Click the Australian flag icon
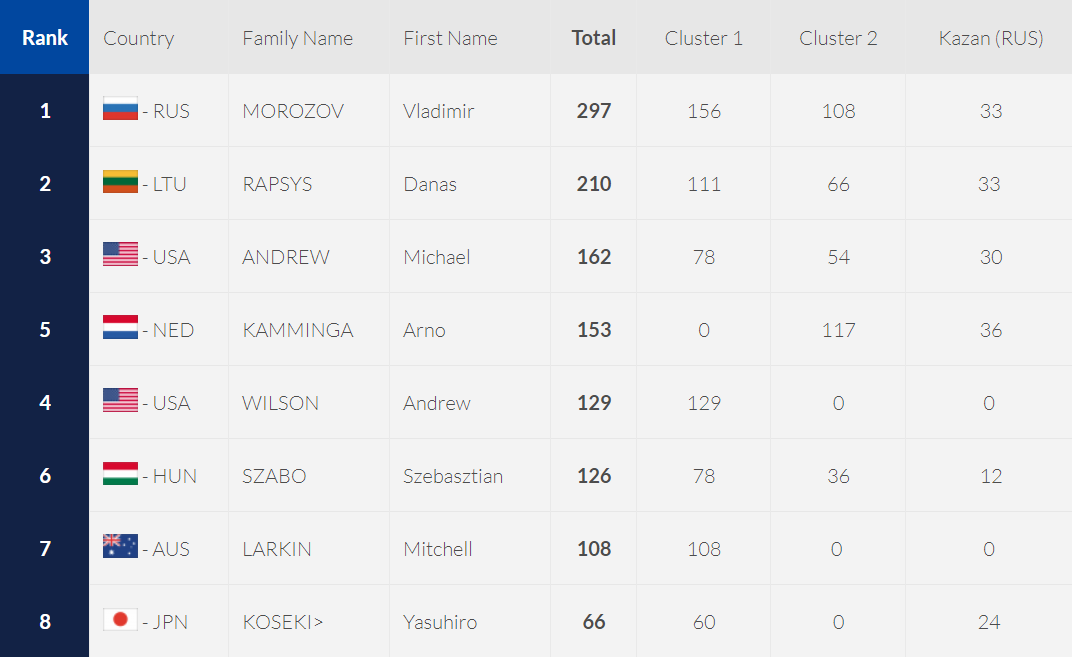 (120, 547)
